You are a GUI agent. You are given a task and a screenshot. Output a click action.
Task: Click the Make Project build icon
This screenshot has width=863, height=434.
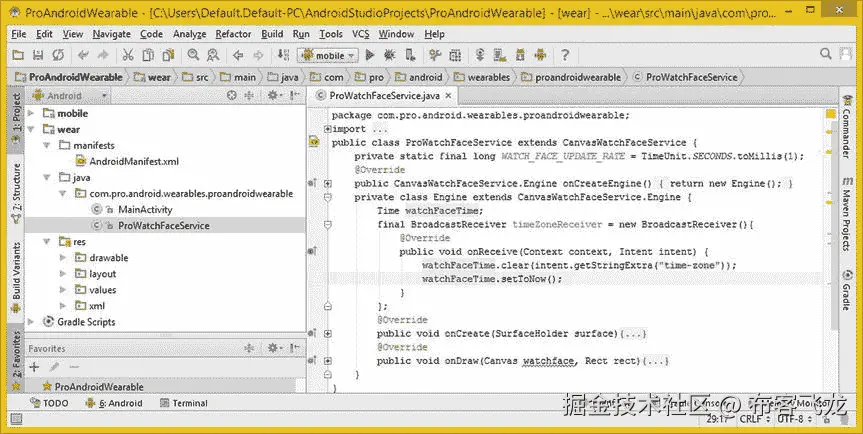point(283,55)
